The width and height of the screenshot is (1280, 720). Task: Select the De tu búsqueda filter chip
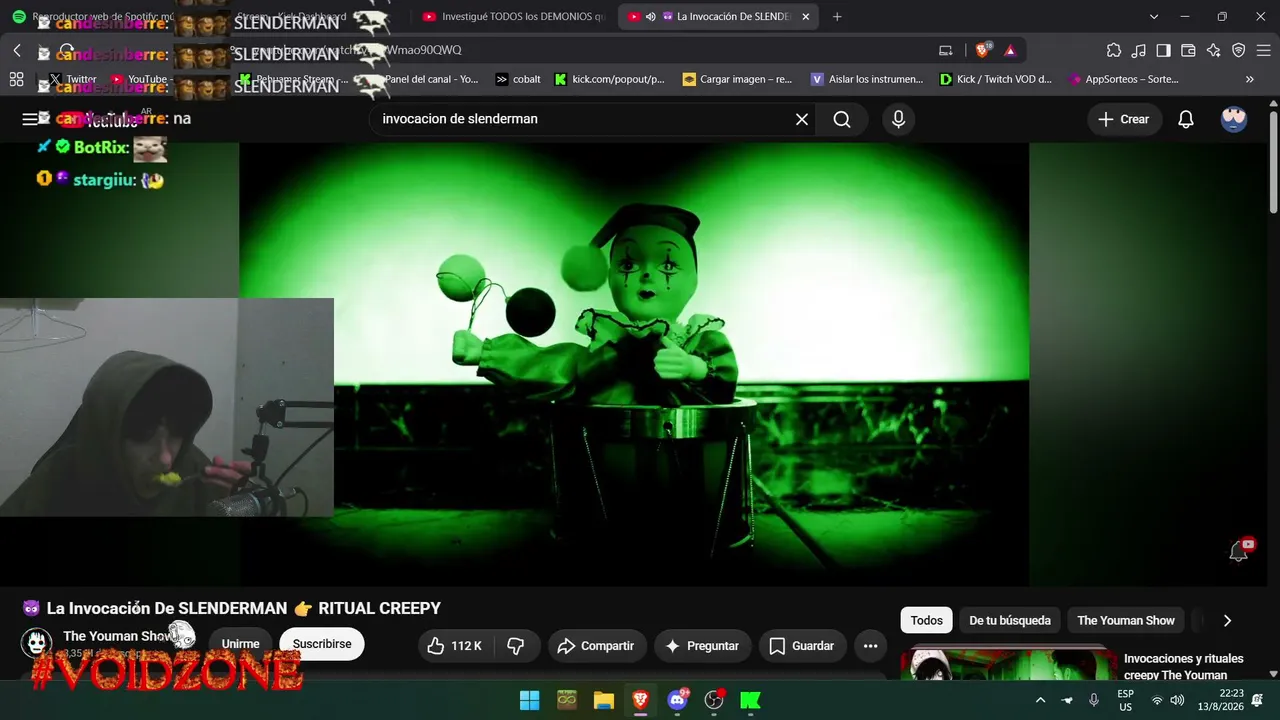coord(1010,620)
